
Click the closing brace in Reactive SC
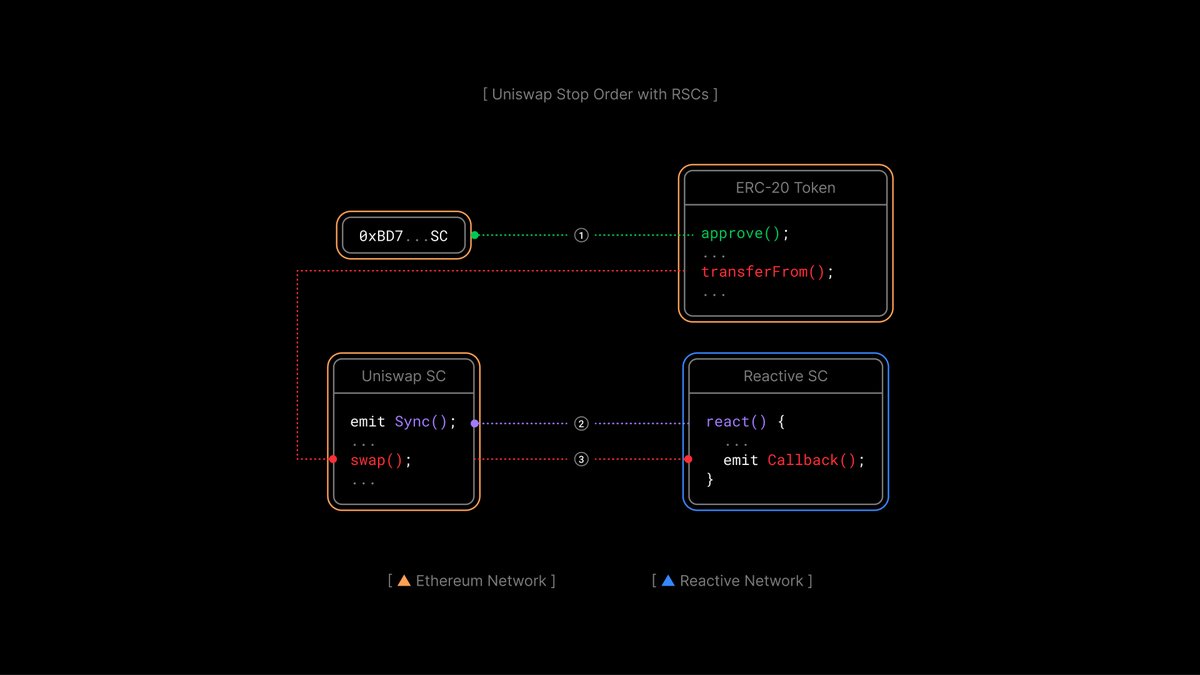tap(710, 479)
